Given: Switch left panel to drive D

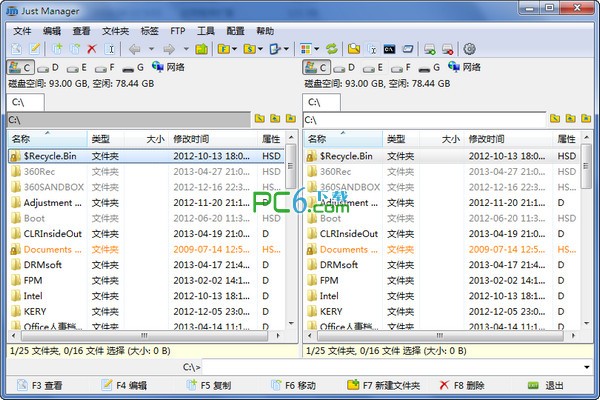Looking at the screenshot, I should [49, 67].
